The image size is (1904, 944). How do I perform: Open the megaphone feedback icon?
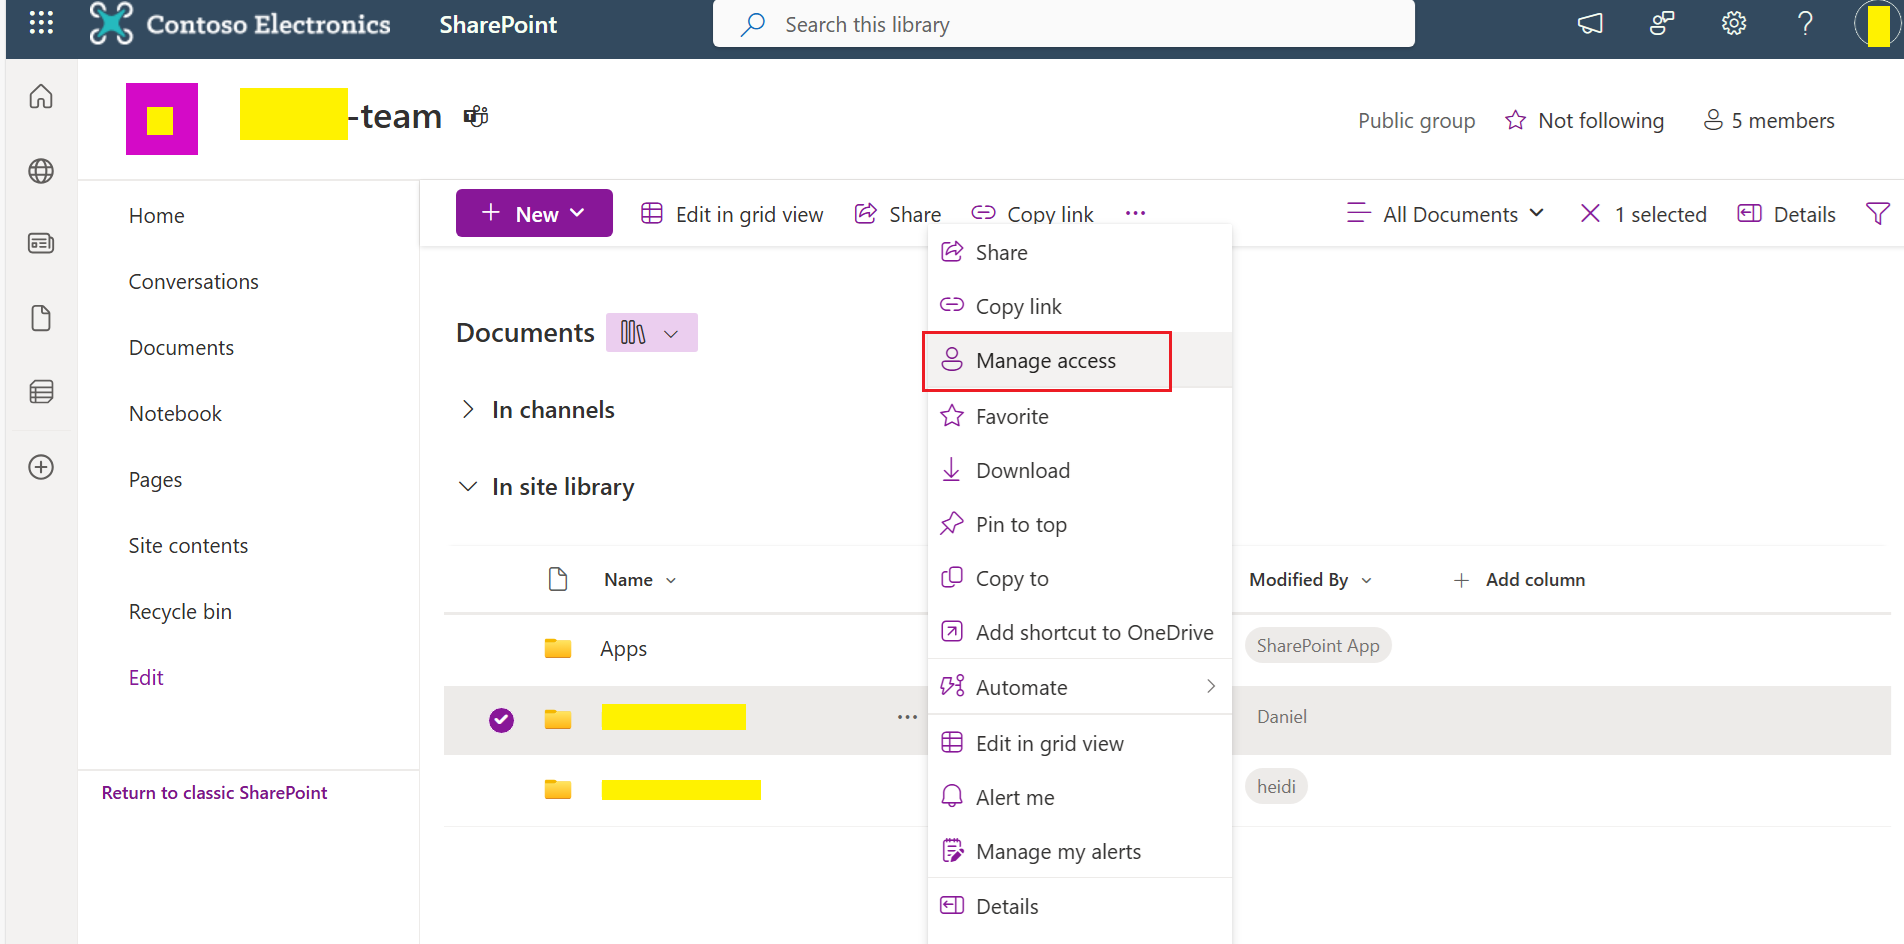(1590, 23)
